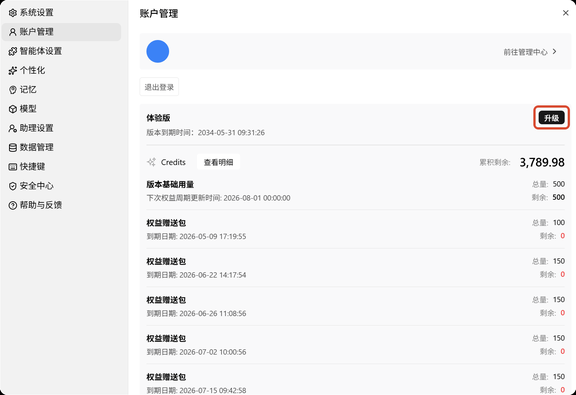Select 账户管理 in the sidebar
The width and height of the screenshot is (576, 395).
click(x=61, y=32)
